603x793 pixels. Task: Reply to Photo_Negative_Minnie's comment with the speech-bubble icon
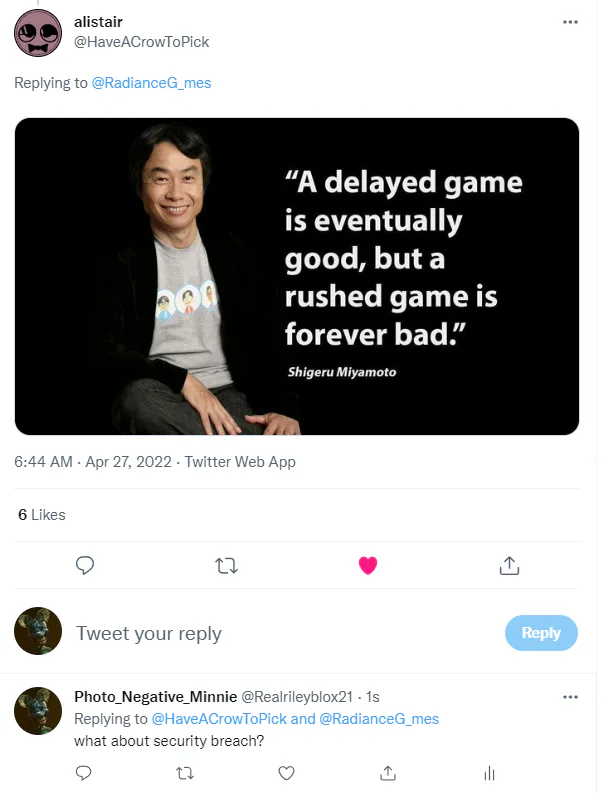pos(84,773)
